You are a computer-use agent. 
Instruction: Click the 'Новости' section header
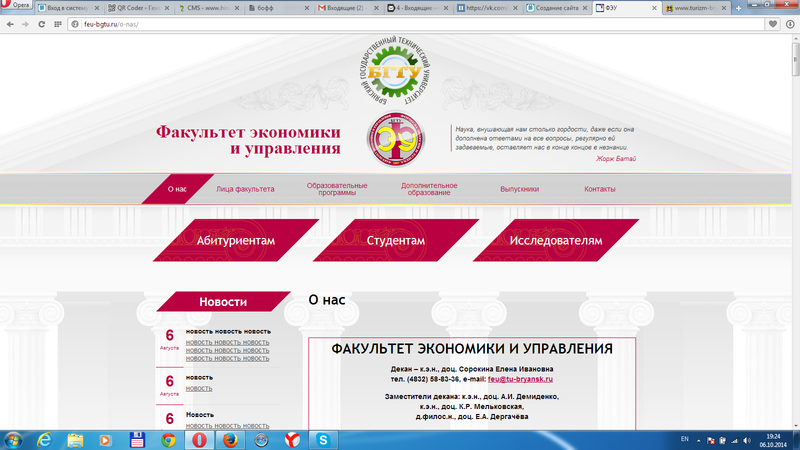[x=223, y=302]
